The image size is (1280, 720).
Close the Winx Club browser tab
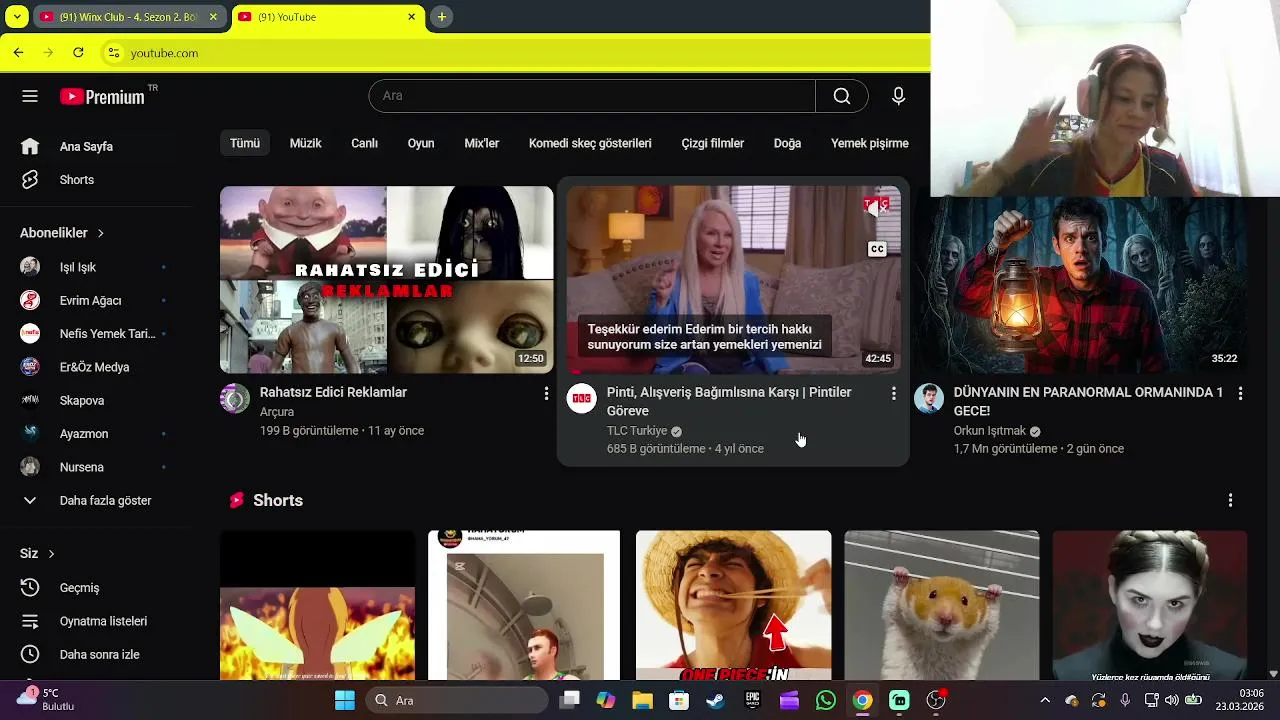pyautogui.click(x=213, y=17)
